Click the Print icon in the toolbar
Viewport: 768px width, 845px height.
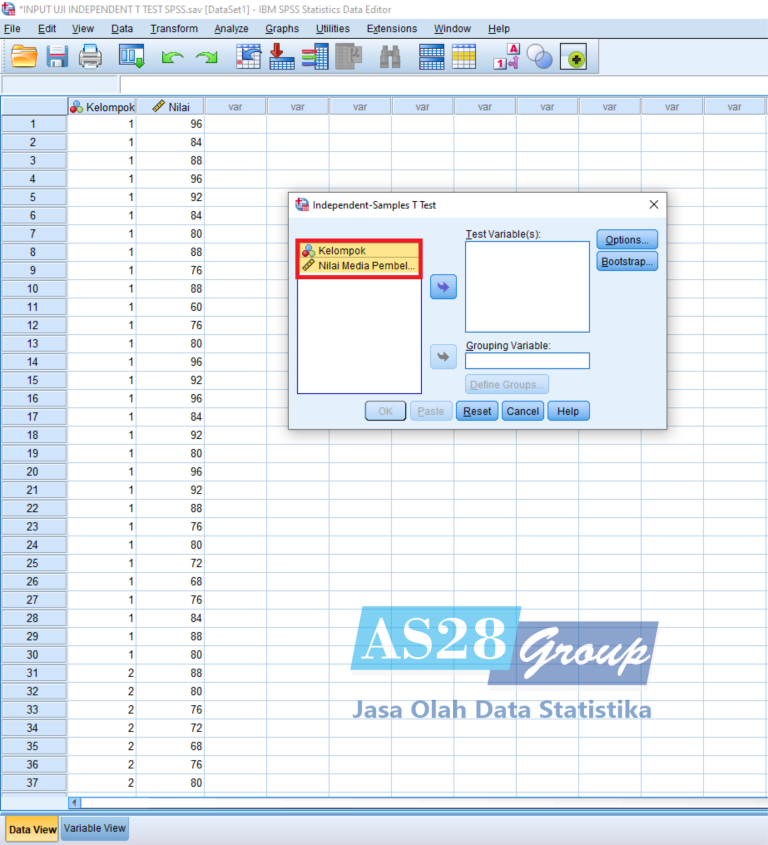pyautogui.click(x=90, y=57)
